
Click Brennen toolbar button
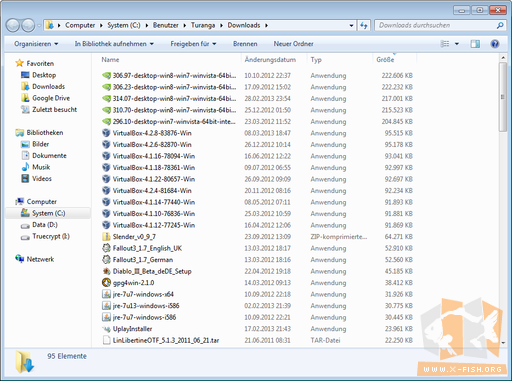click(x=245, y=44)
